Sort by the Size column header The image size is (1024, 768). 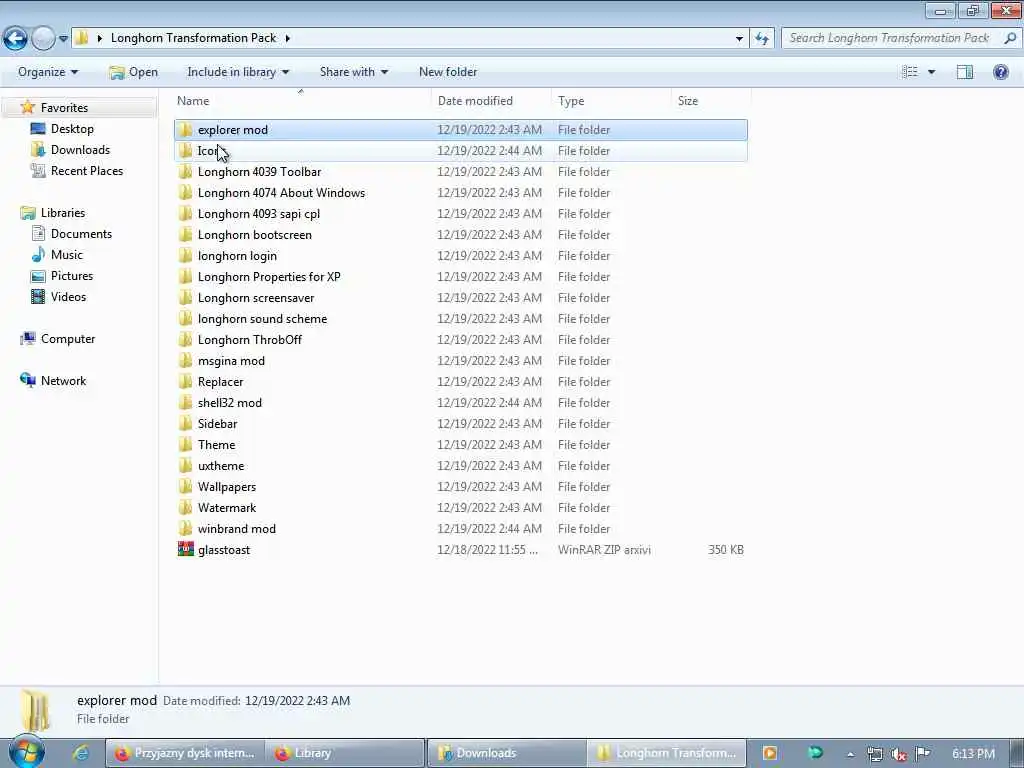[x=711, y=101]
